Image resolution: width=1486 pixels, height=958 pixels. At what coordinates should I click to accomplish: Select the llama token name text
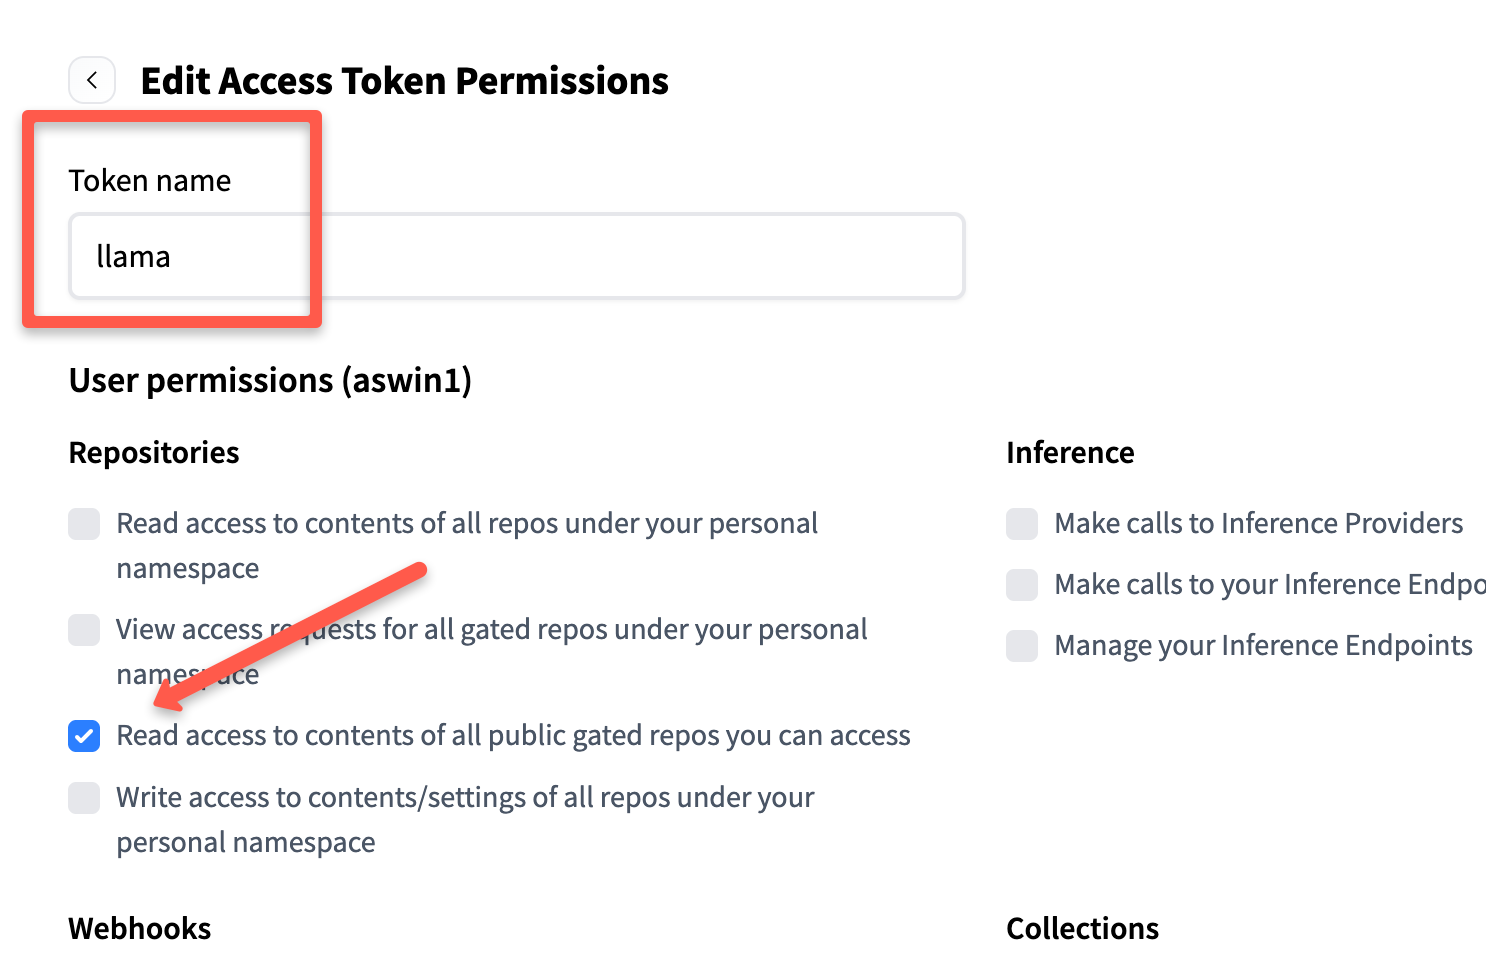pos(133,256)
